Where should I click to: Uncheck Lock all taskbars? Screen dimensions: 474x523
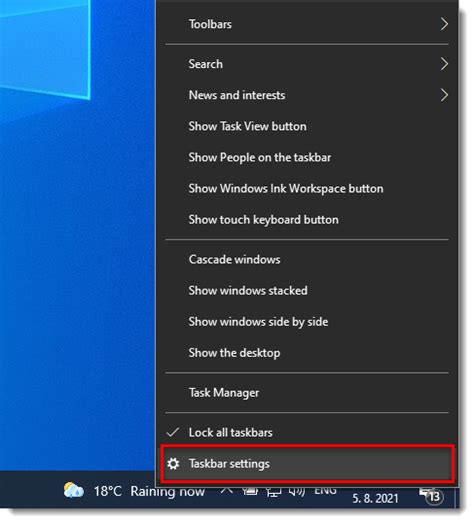point(307,432)
